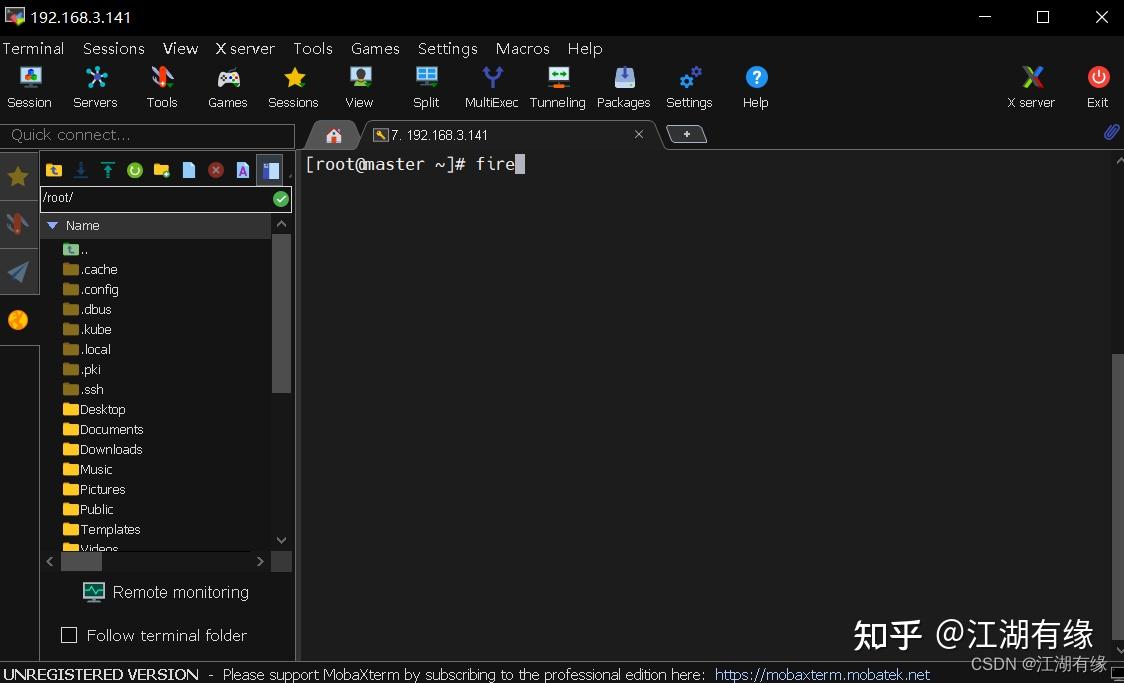Open the Sessions menu
The height and width of the screenshot is (683, 1124).
[114, 48]
